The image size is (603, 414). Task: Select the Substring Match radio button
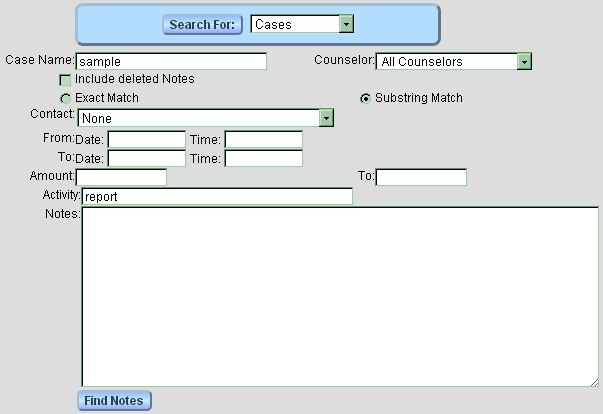point(365,98)
